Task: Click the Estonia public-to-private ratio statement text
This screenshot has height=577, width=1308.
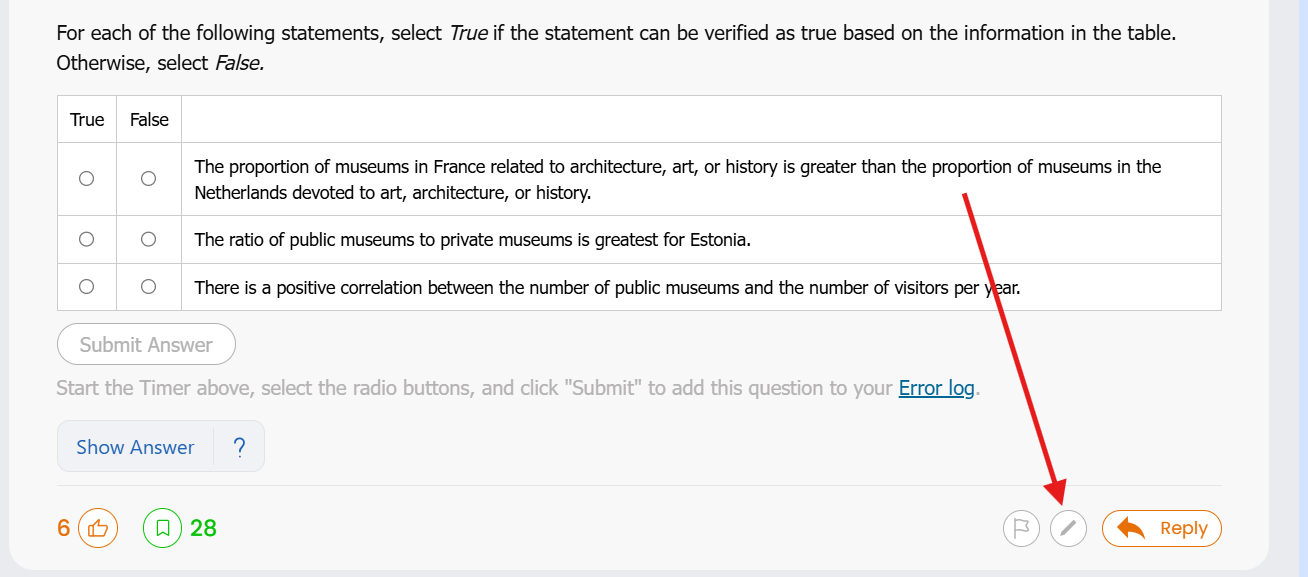Action: [472, 240]
